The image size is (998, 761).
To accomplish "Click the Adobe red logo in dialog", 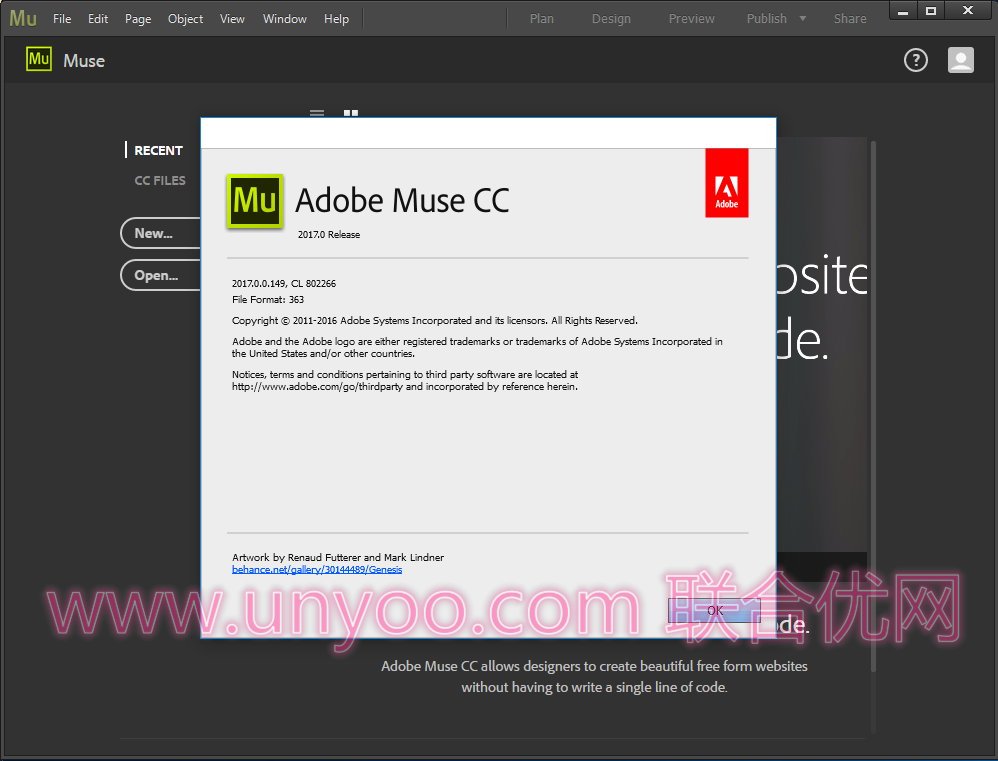I will (x=726, y=183).
